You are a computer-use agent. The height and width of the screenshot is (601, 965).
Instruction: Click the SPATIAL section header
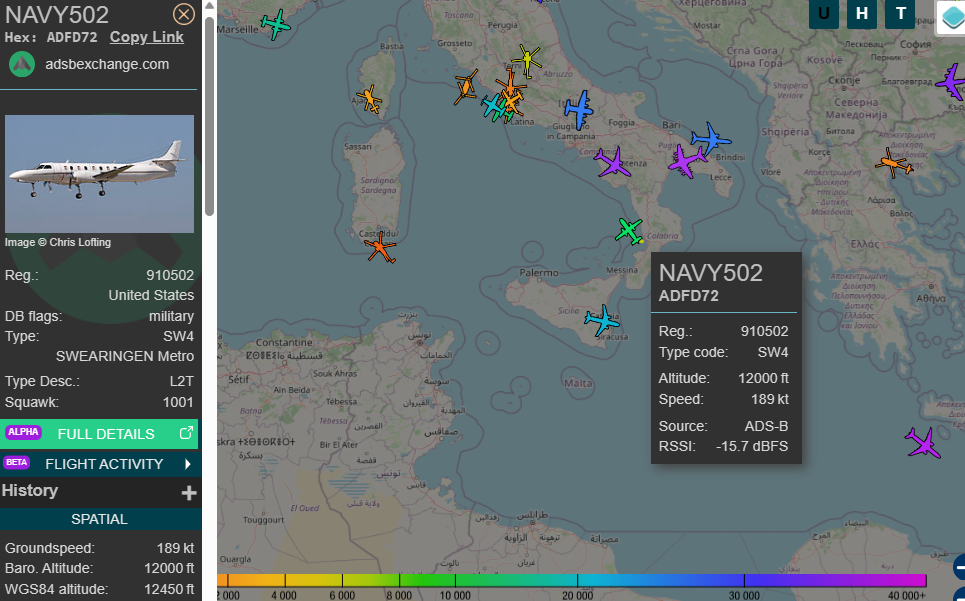(x=100, y=519)
